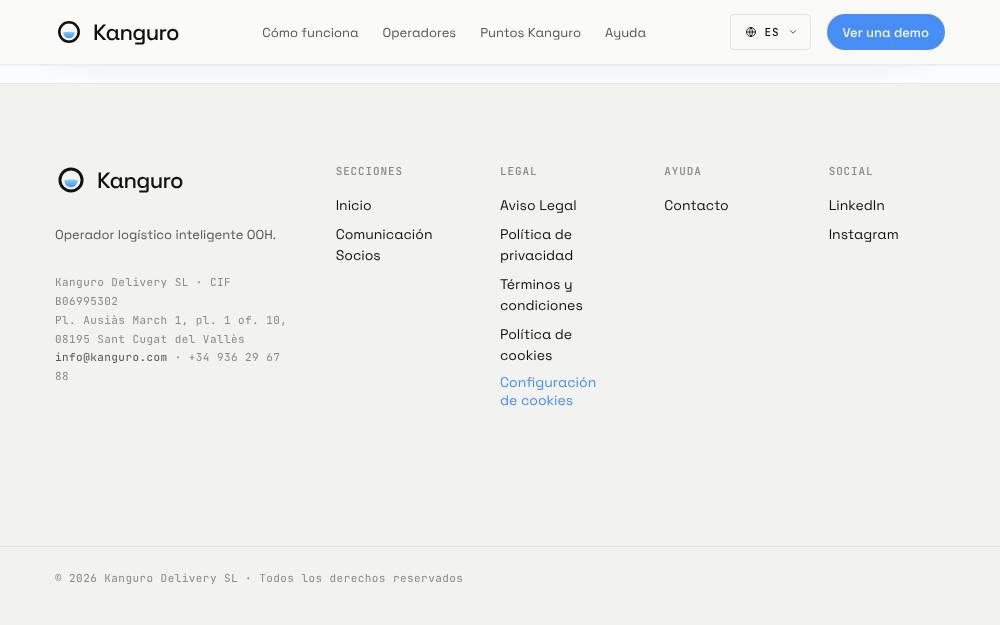Image resolution: width=1000 pixels, height=625 pixels.
Task: Click the Kanguro logo icon in the header
Action: 69,32
